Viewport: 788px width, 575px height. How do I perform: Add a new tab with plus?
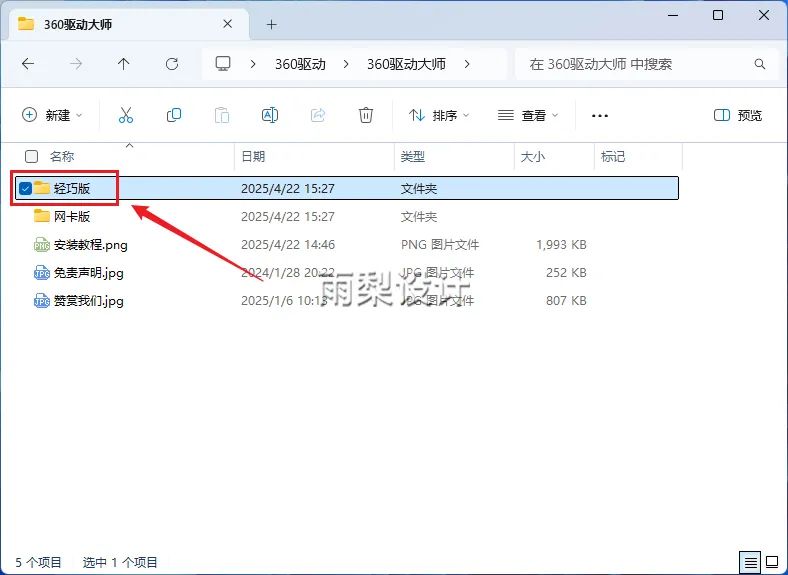pyautogui.click(x=271, y=24)
